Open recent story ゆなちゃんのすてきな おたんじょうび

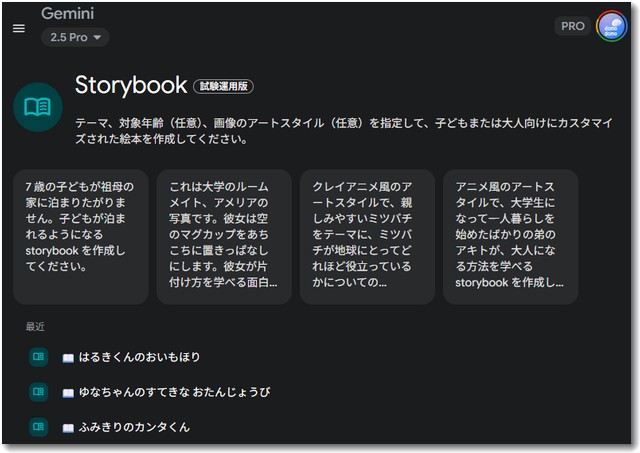pos(166,392)
